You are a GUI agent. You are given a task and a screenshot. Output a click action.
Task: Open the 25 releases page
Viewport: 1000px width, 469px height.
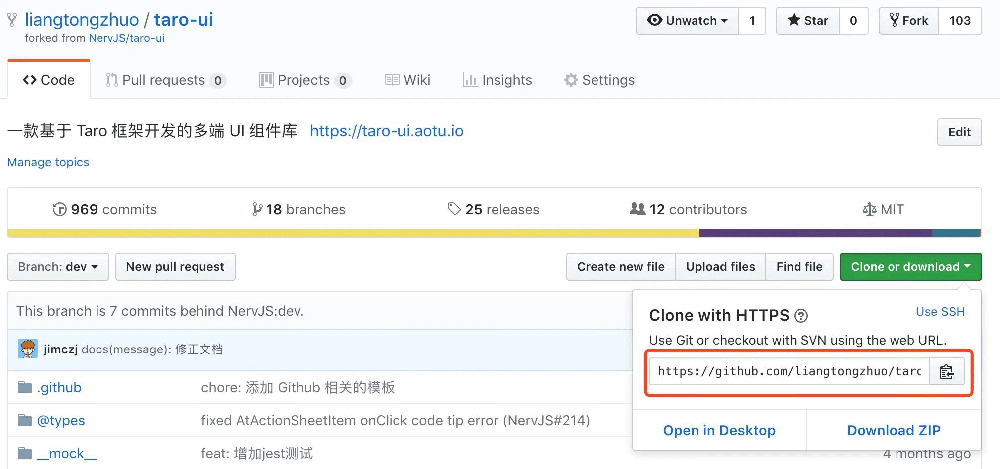(x=494, y=209)
